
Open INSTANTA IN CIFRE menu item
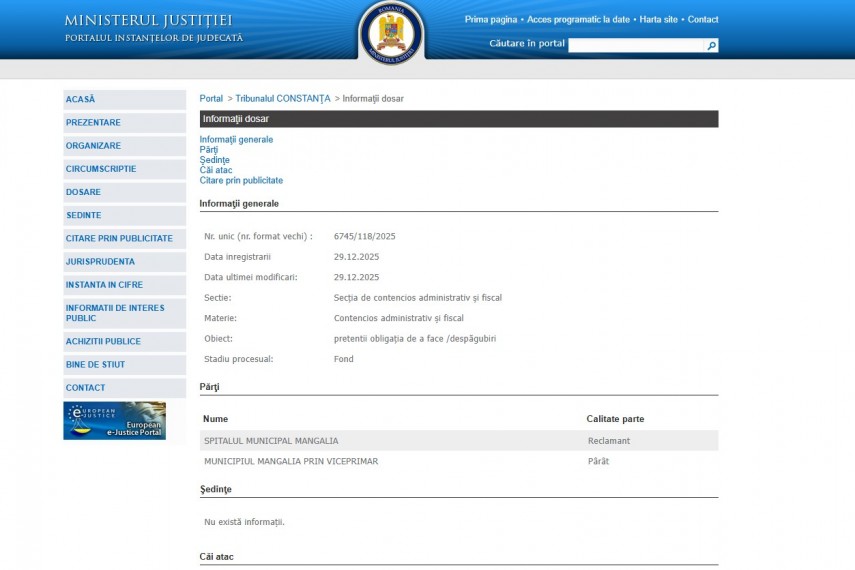point(104,285)
